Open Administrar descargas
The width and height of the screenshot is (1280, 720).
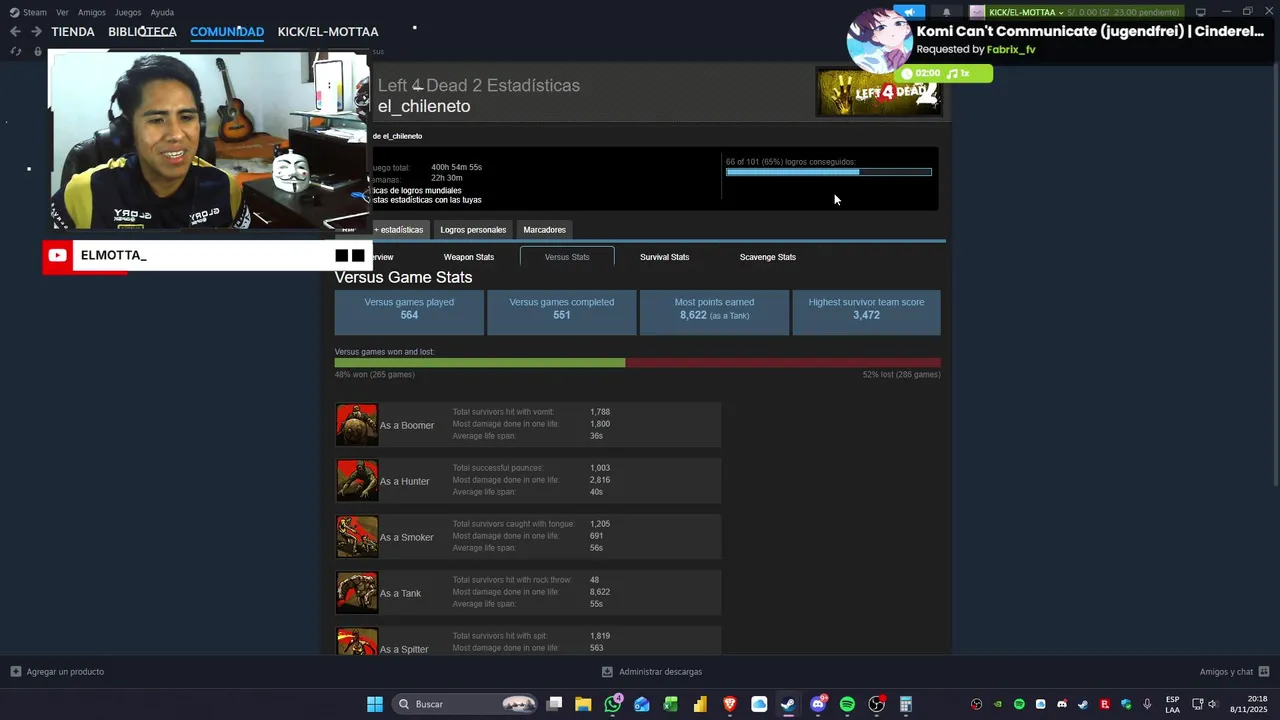tap(652, 672)
